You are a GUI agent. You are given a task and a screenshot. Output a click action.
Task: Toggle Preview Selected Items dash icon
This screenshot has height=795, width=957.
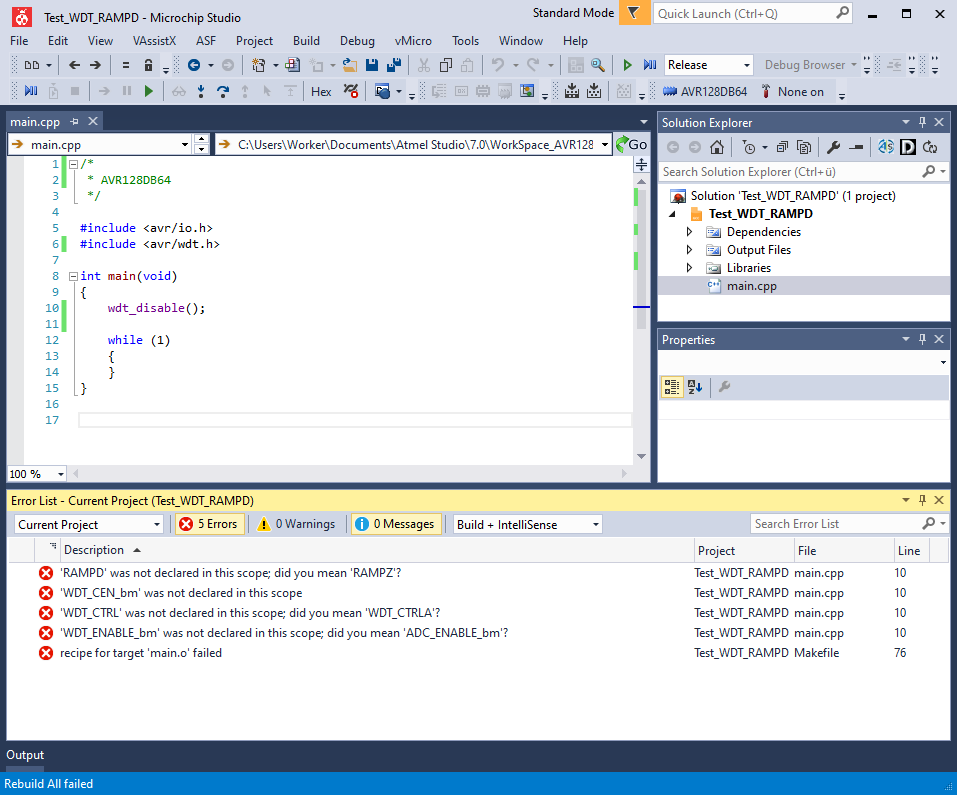pos(856,147)
